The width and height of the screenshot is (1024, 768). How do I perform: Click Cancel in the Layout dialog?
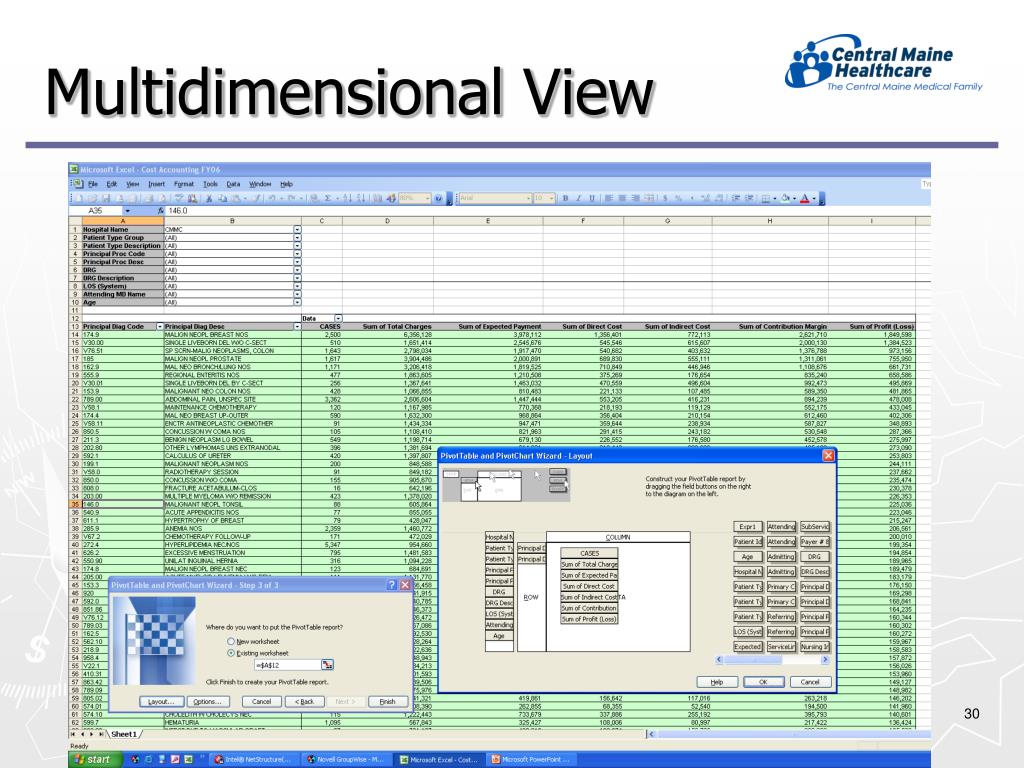(x=810, y=682)
